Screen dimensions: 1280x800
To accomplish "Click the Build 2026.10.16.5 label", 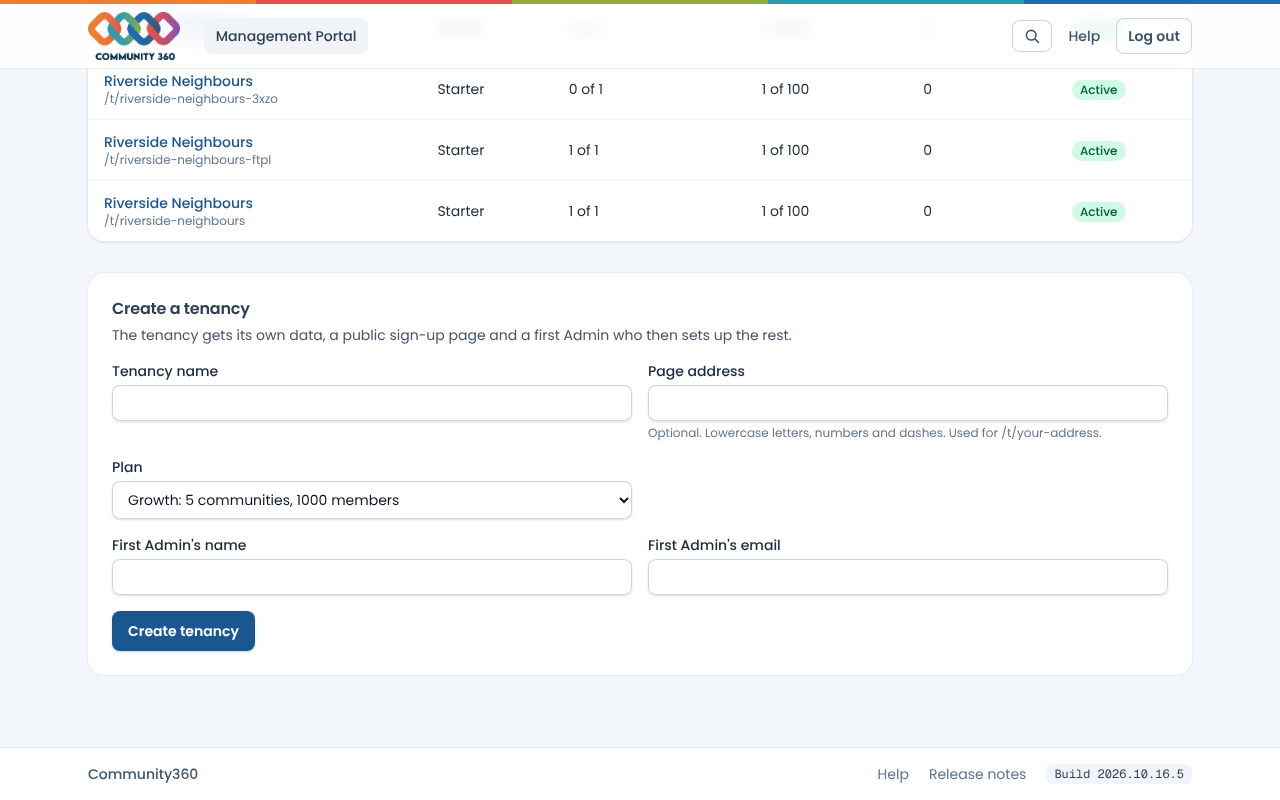I will pyautogui.click(x=1119, y=774).
